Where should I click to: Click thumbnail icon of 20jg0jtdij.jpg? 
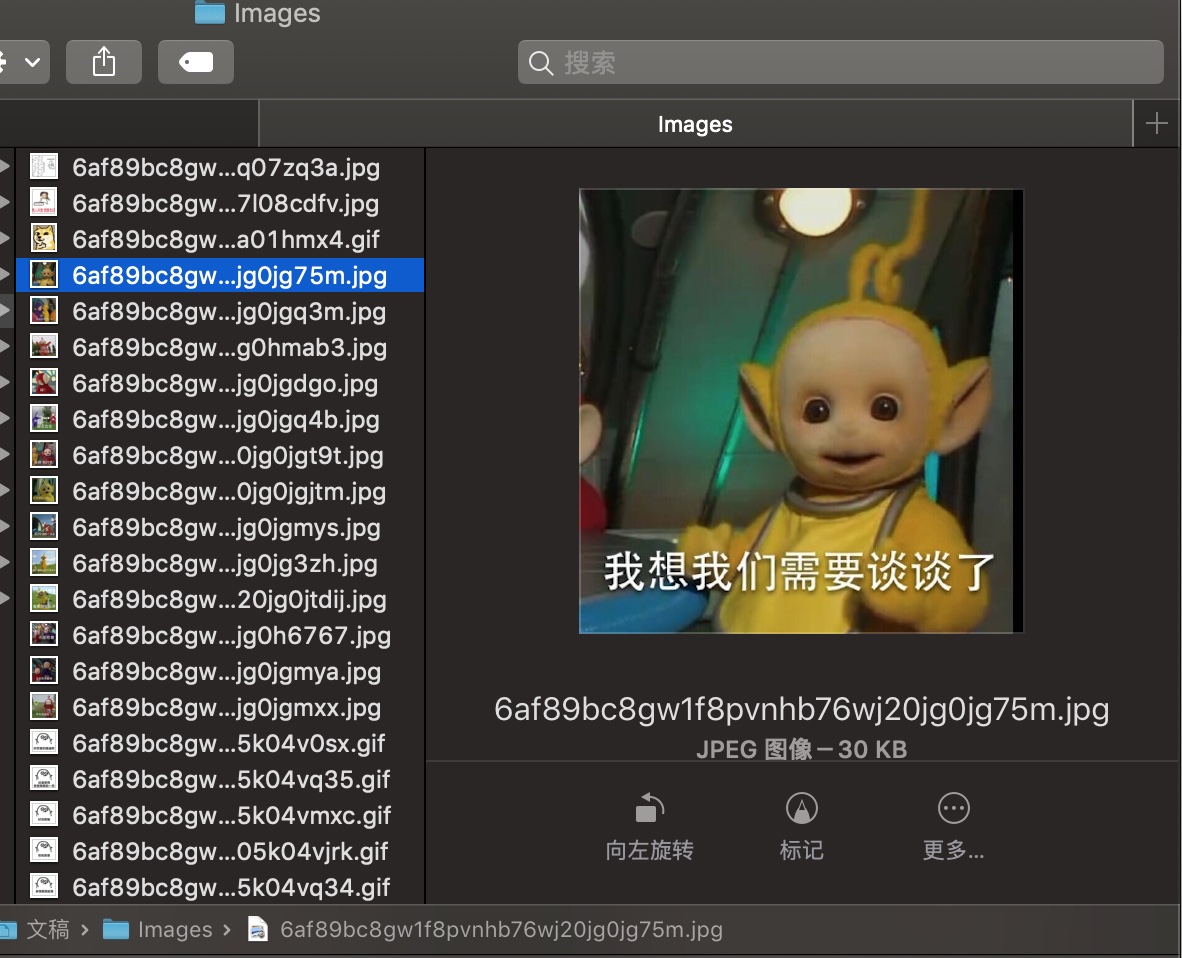pyautogui.click(x=44, y=599)
